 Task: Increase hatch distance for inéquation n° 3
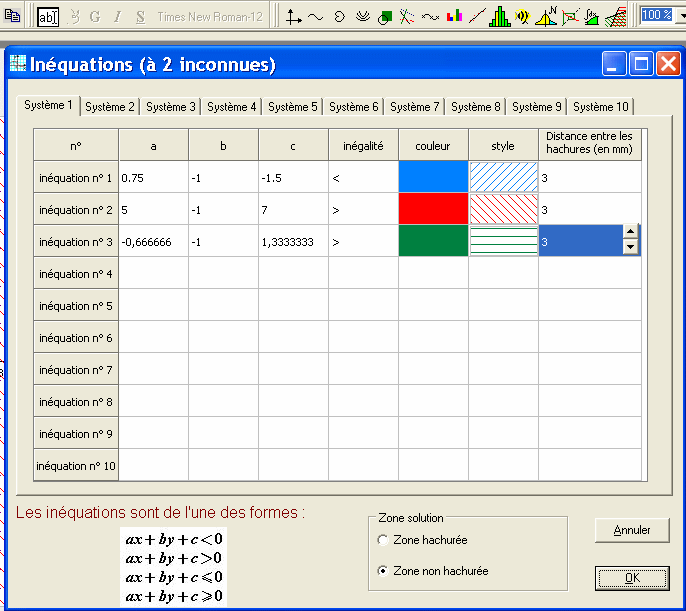[630, 234]
